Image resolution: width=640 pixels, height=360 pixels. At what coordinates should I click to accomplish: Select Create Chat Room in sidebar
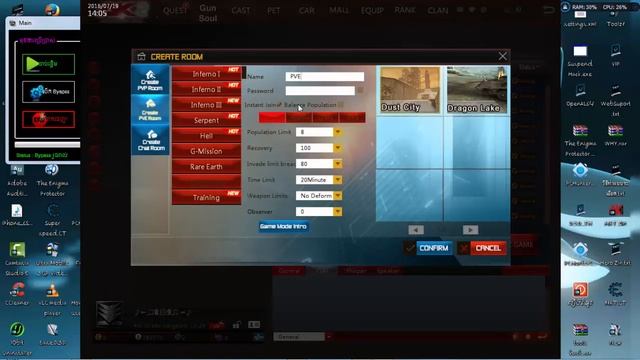[150, 140]
